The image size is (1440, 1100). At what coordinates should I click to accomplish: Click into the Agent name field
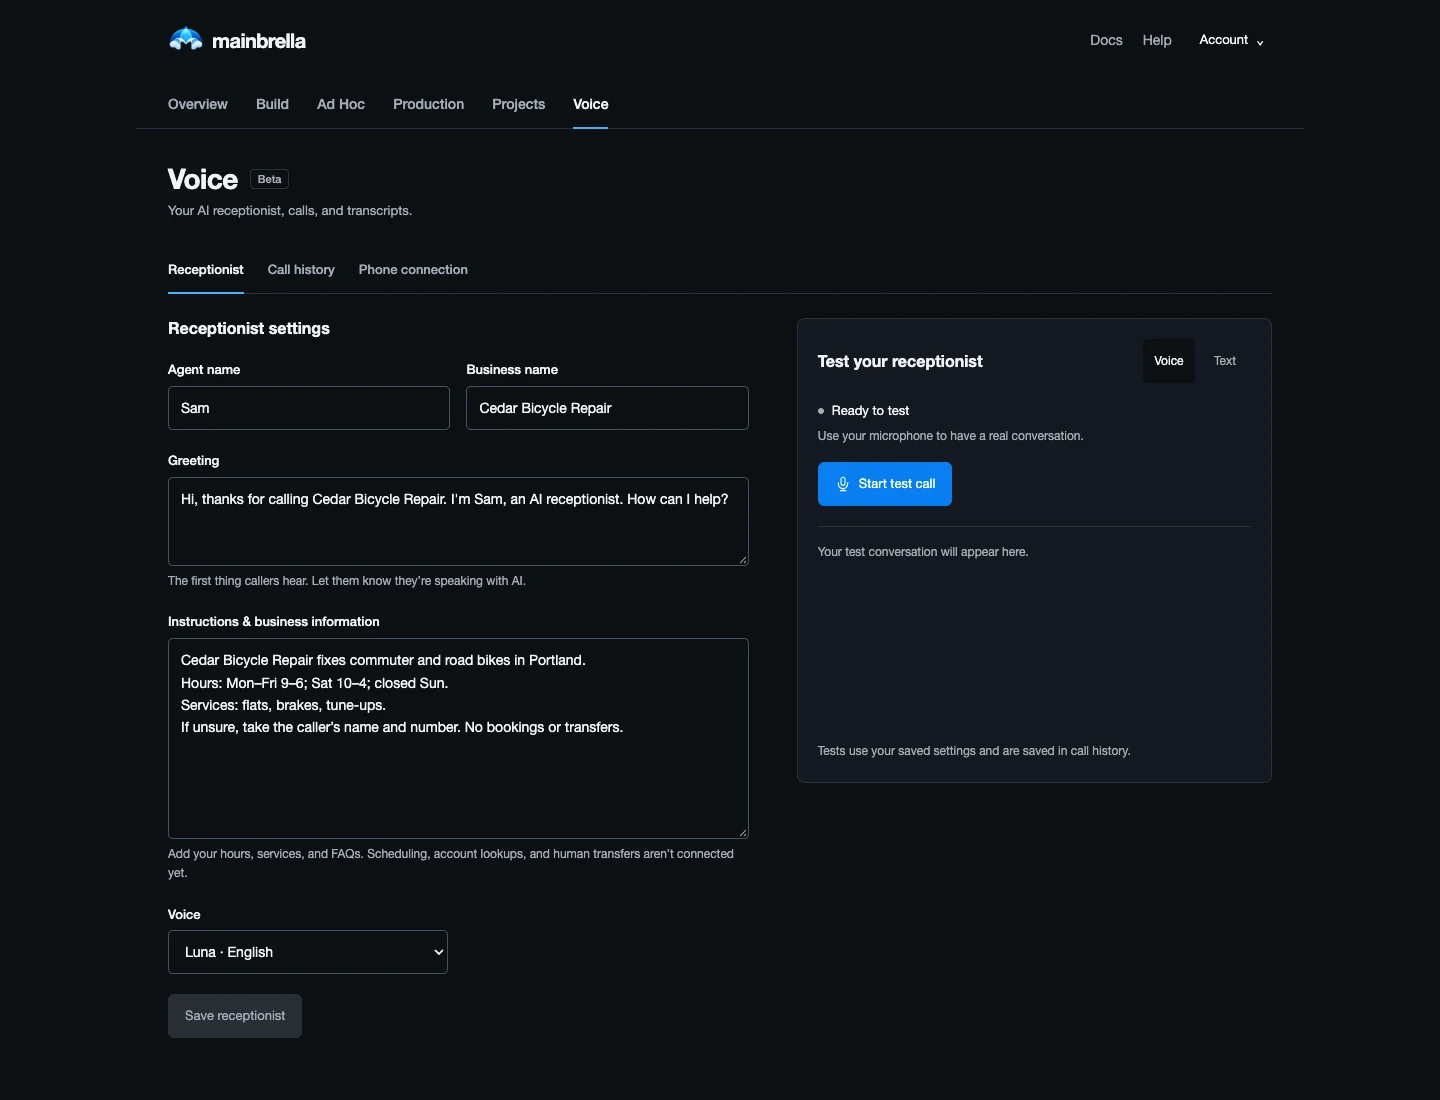tap(309, 408)
